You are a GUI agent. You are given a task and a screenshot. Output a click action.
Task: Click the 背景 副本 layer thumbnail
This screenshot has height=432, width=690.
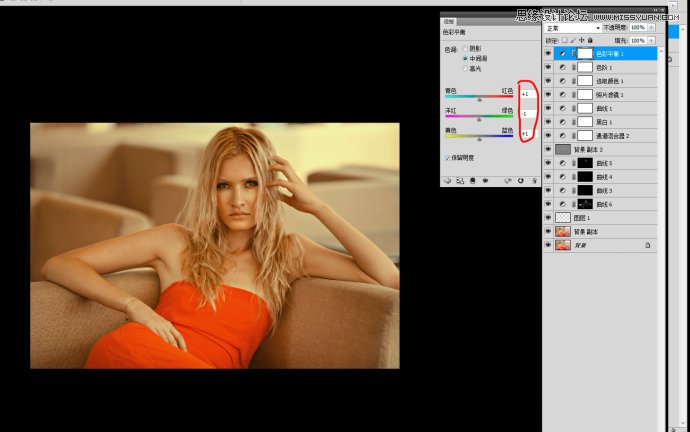[x=563, y=231]
